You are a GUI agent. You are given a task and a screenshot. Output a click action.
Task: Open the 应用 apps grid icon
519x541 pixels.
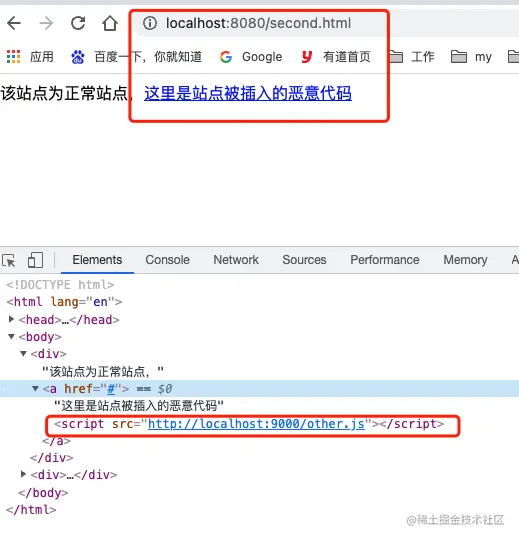pyautogui.click(x=13, y=57)
